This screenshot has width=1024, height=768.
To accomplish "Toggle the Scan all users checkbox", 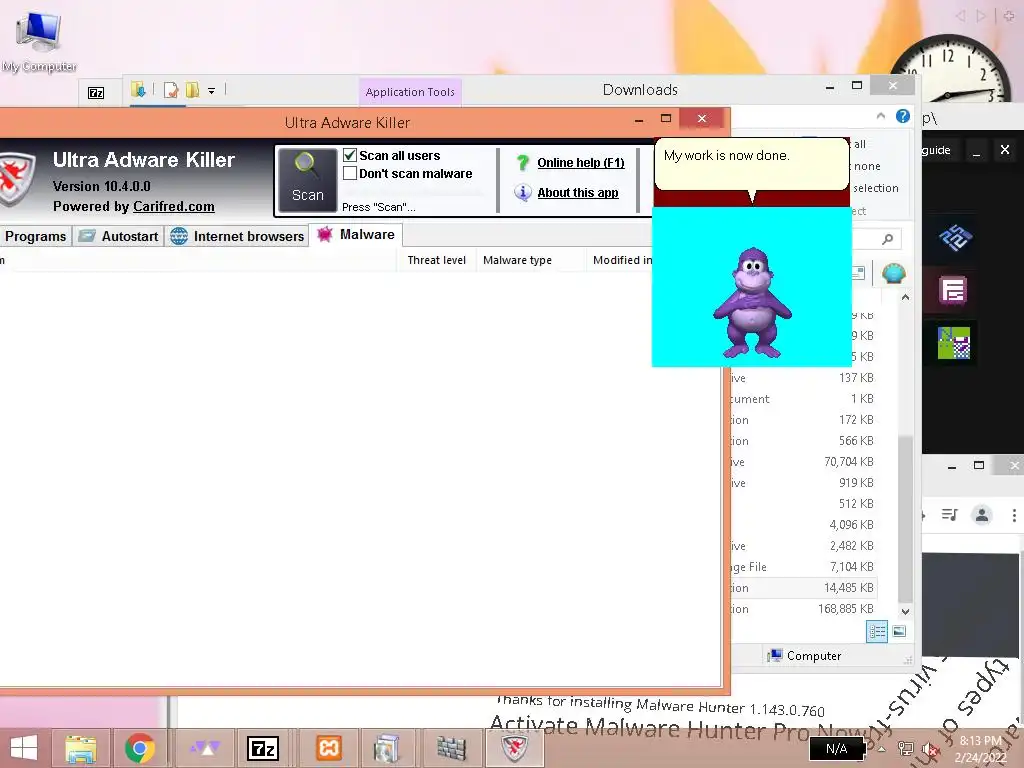I will tap(350, 155).
